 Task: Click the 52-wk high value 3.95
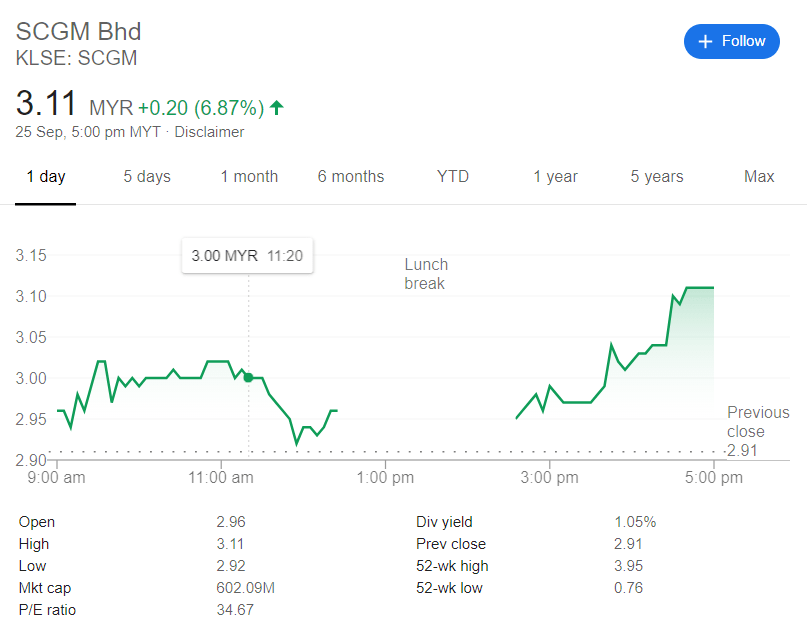628,566
